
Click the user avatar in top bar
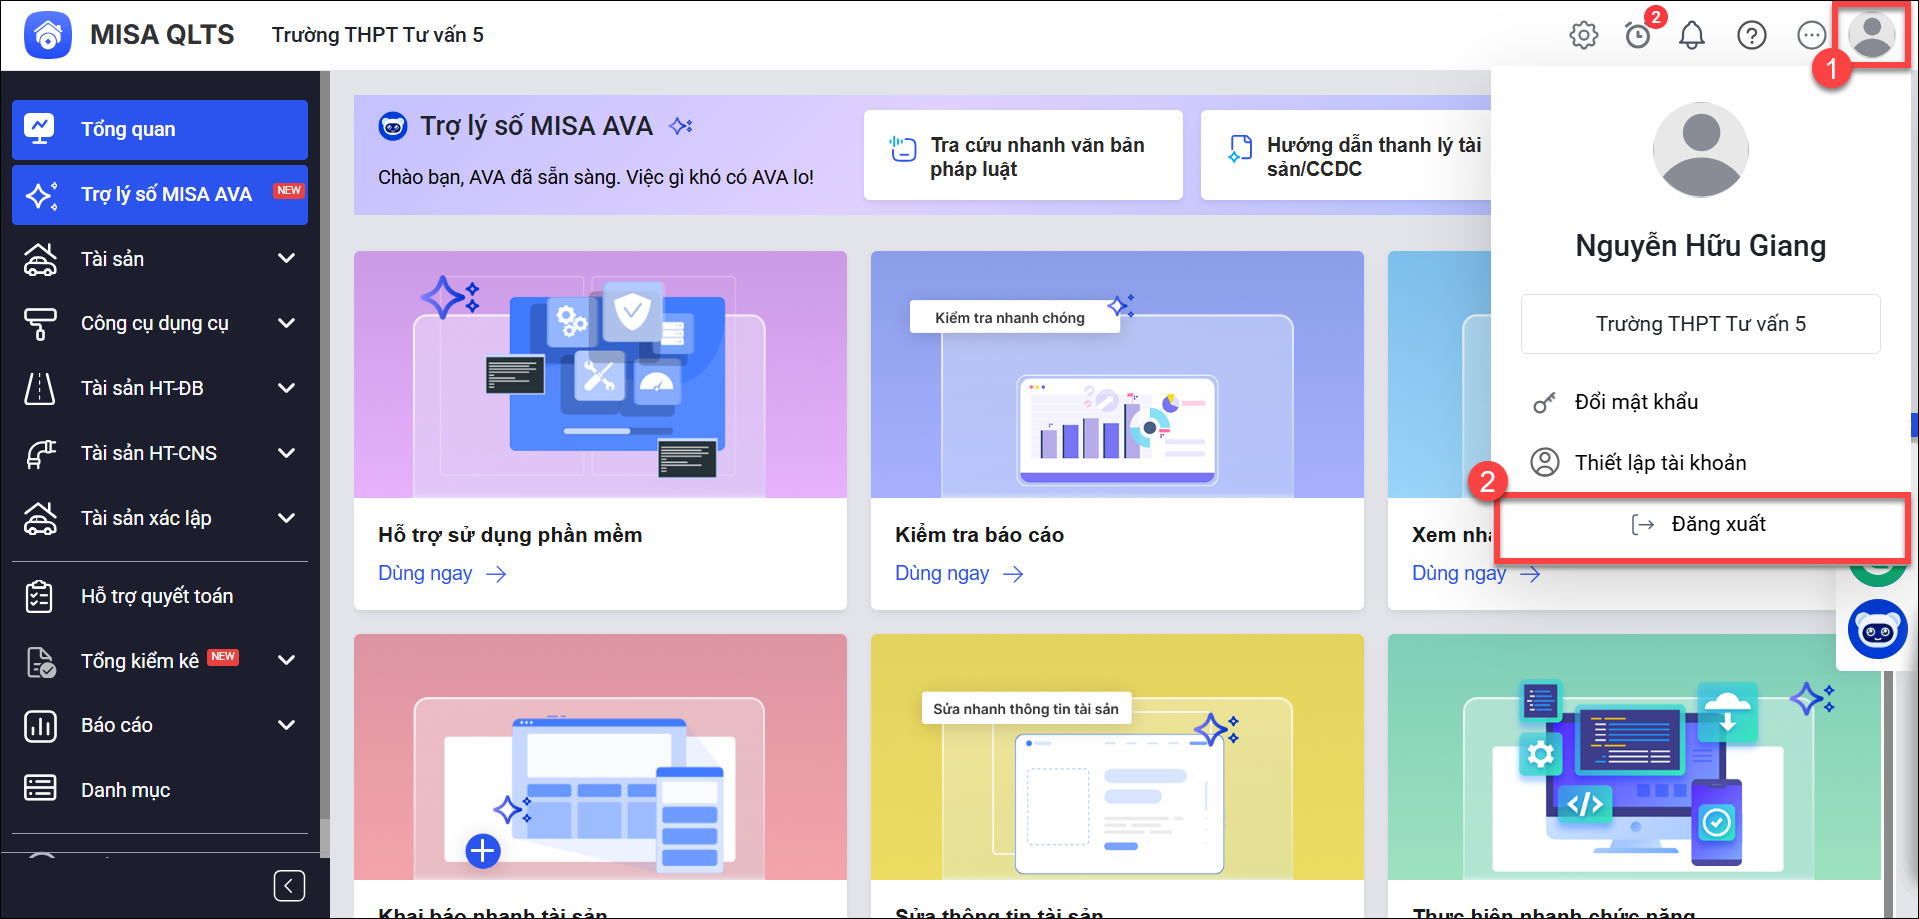[x=1871, y=35]
